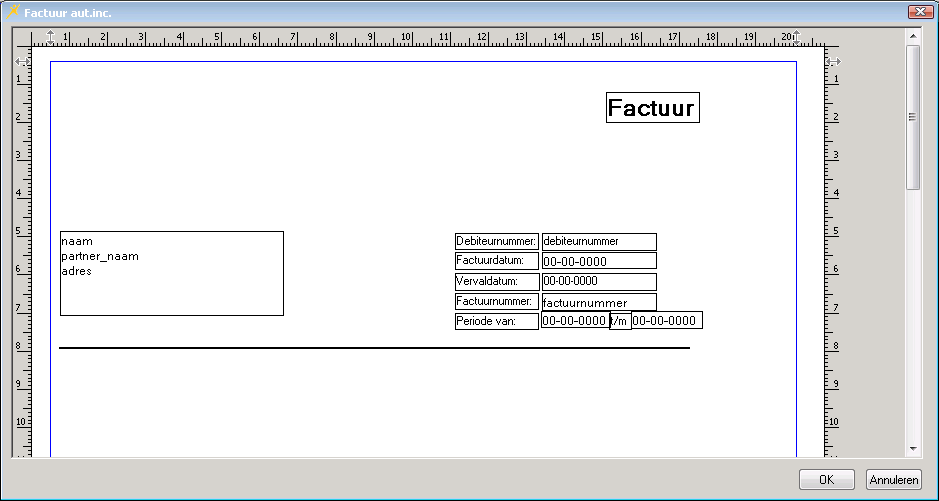Click the vertical scrollbar thumb
Image resolution: width=939 pixels, height=501 pixels.
click(x=912, y=116)
